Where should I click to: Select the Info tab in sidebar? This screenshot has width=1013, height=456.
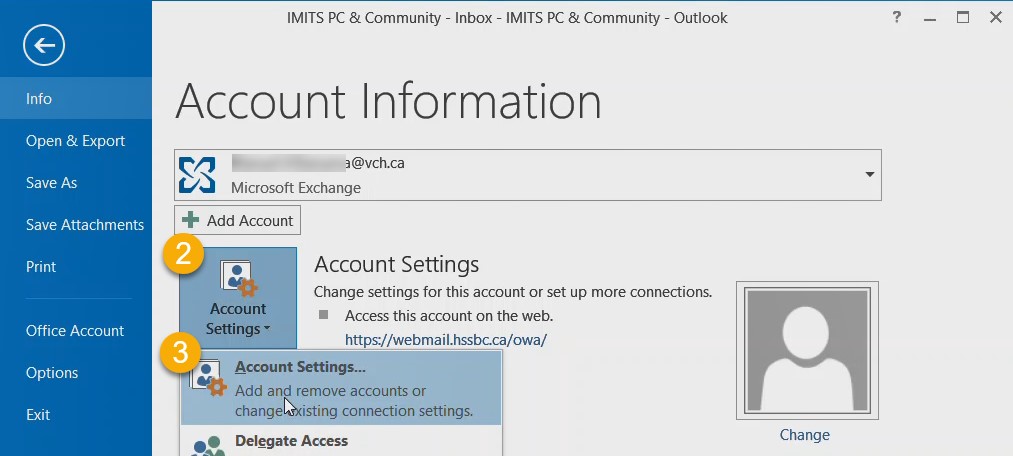tap(76, 98)
